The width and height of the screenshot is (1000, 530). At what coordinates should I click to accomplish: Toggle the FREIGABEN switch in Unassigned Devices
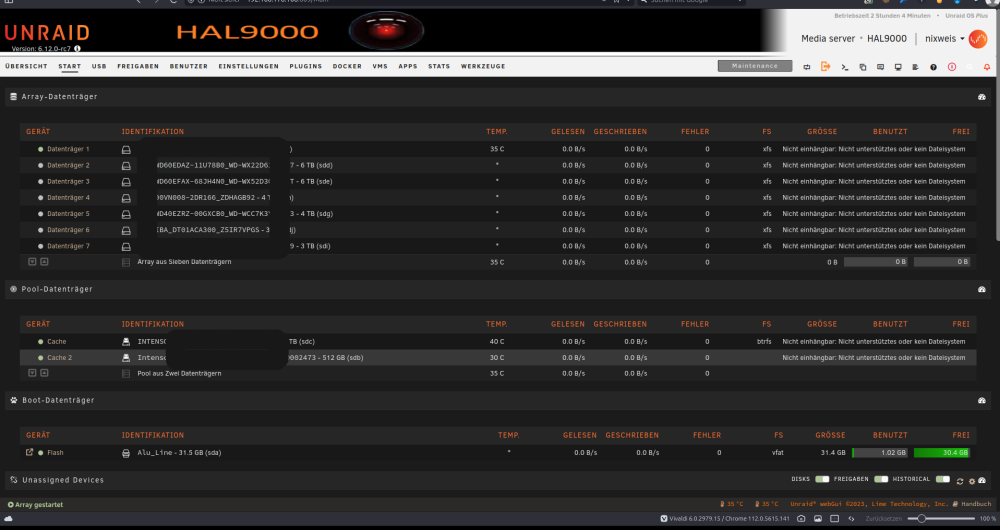pos(881,480)
